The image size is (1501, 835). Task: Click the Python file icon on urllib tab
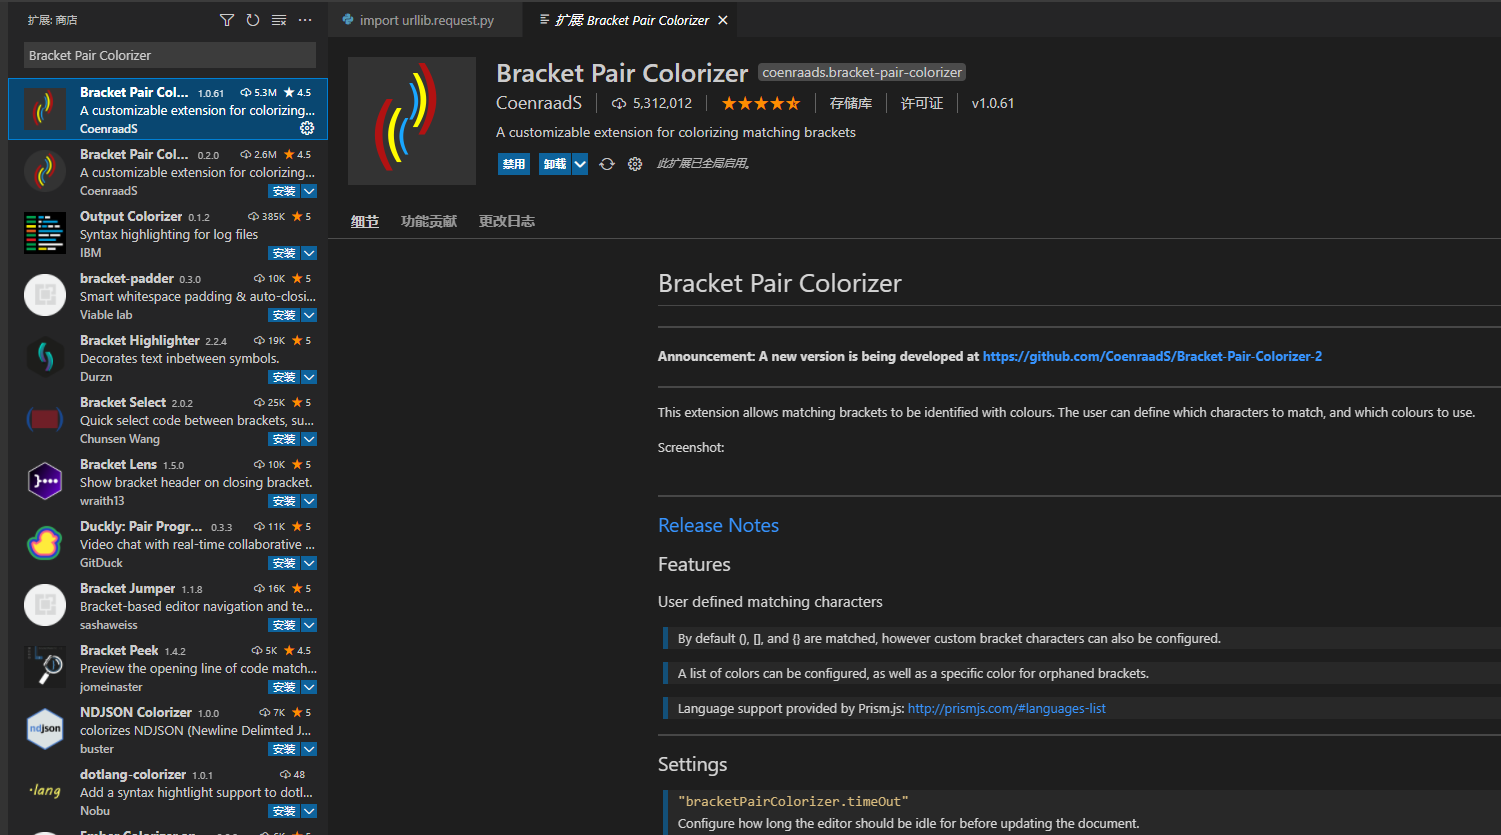[348, 20]
